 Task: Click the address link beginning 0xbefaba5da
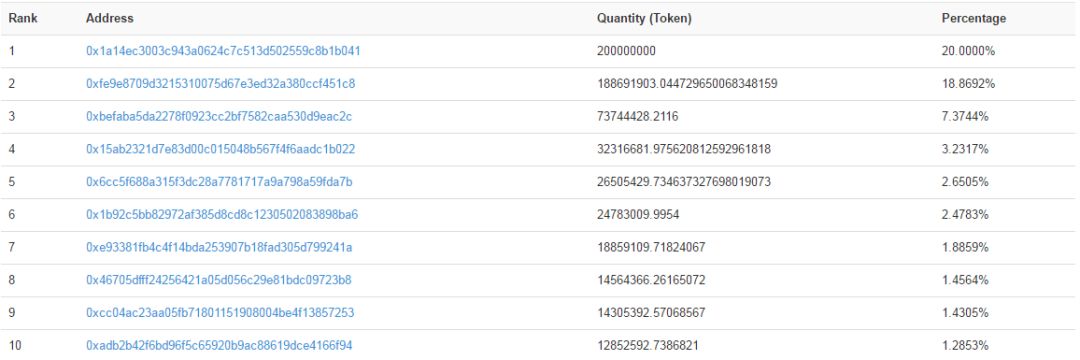pos(218,116)
